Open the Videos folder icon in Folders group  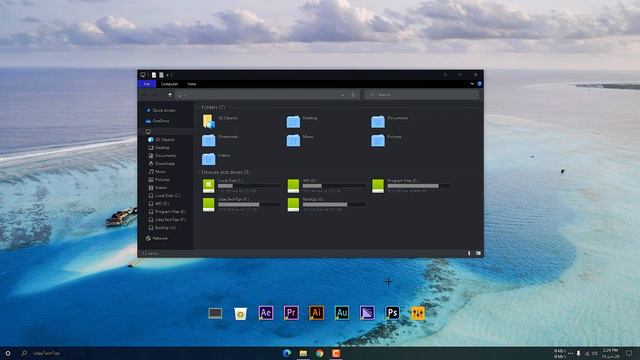point(209,159)
